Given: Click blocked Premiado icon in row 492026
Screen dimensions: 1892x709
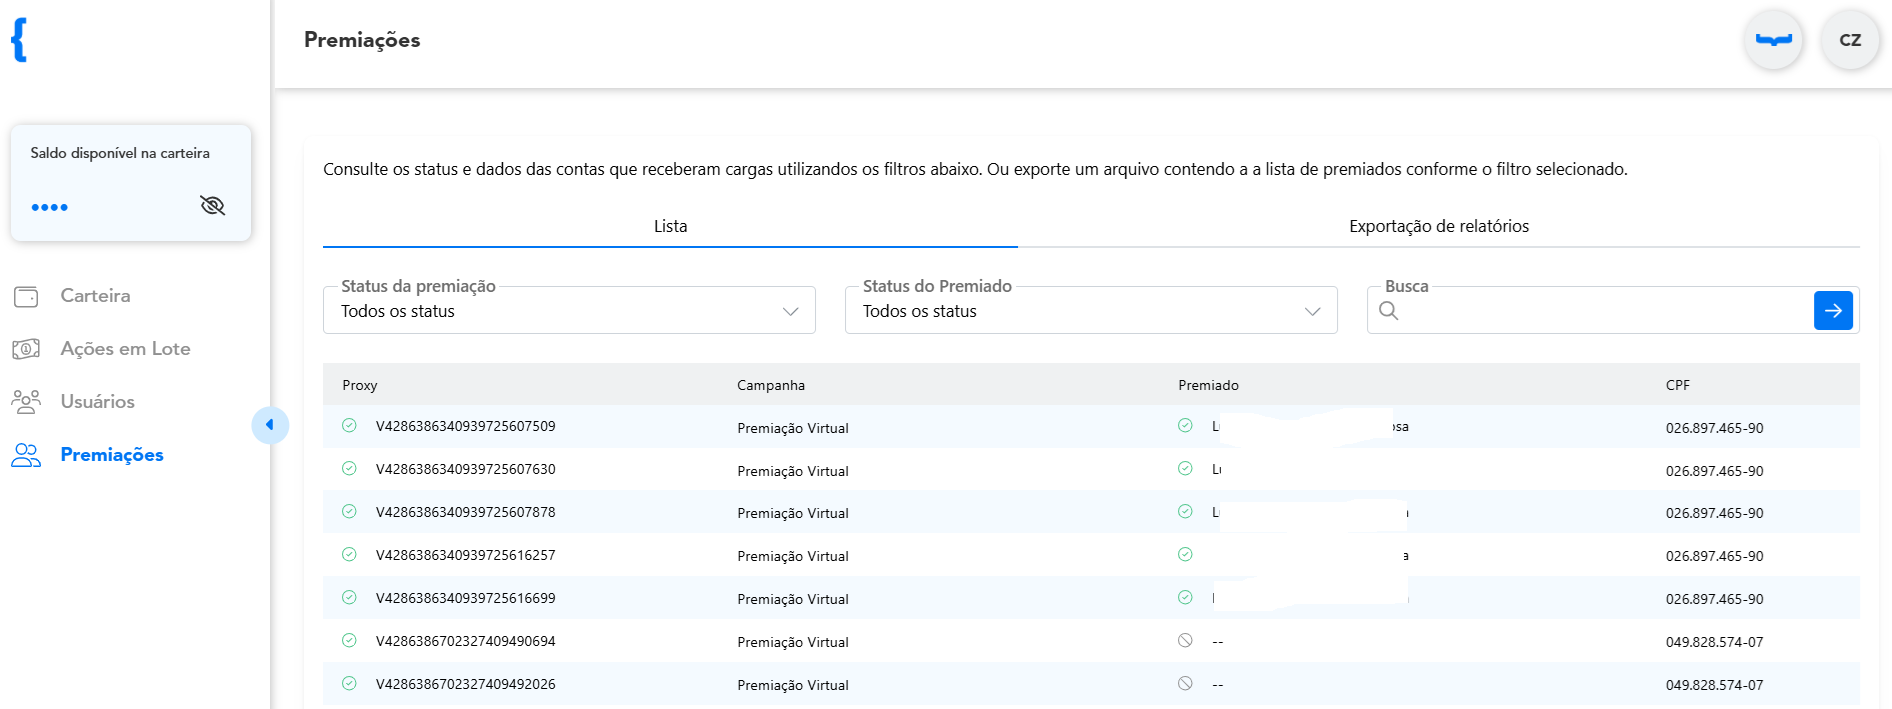Looking at the screenshot, I should [1185, 684].
